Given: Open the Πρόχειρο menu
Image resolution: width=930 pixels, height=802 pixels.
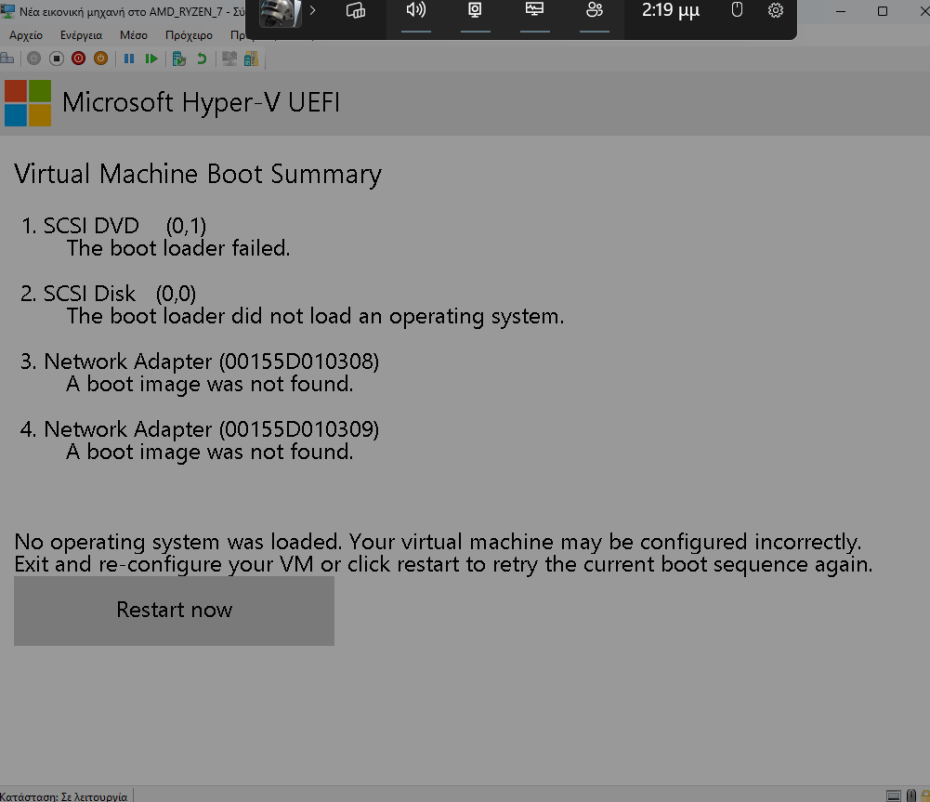Looking at the screenshot, I should (189, 35).
